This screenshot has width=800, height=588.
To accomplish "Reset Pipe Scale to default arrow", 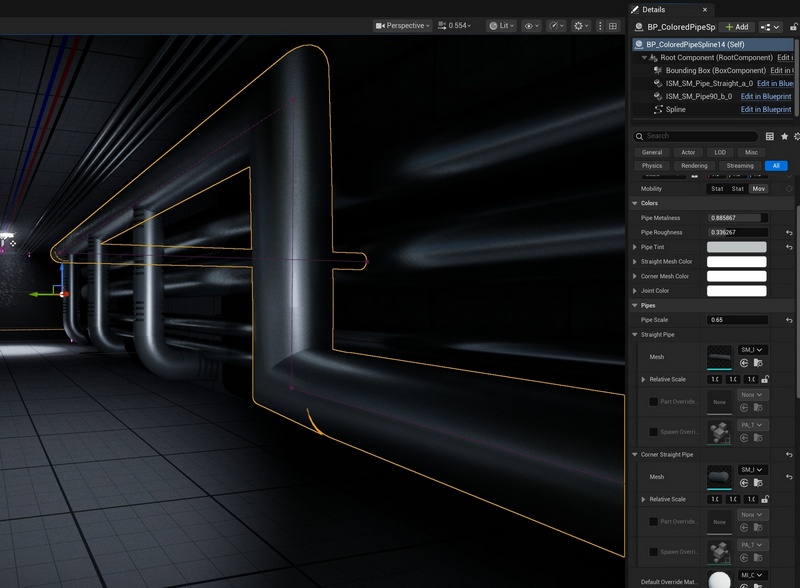I will [789, 320].
